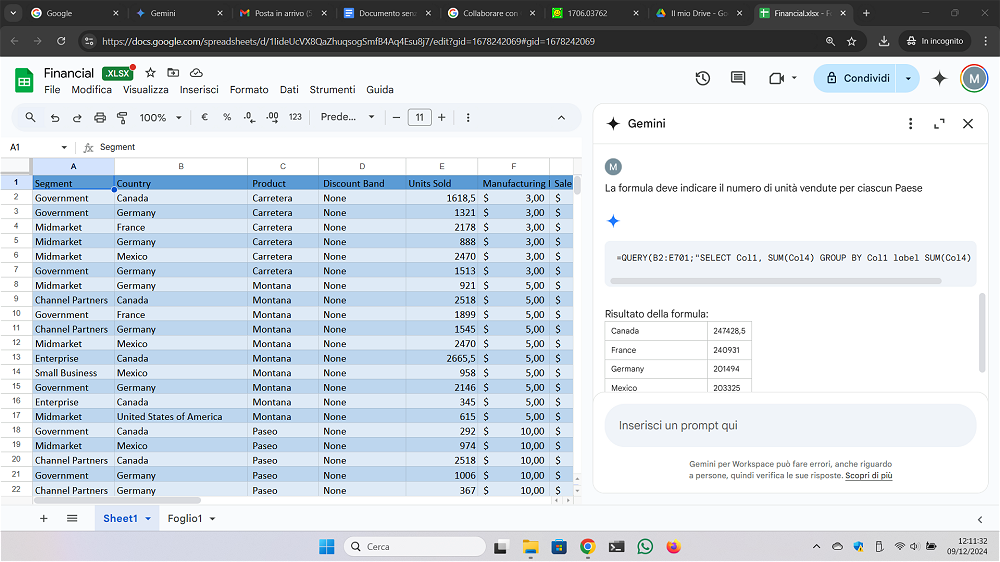Open Firefox from the taskbar

pyautogui.click(x=673, y=547)
